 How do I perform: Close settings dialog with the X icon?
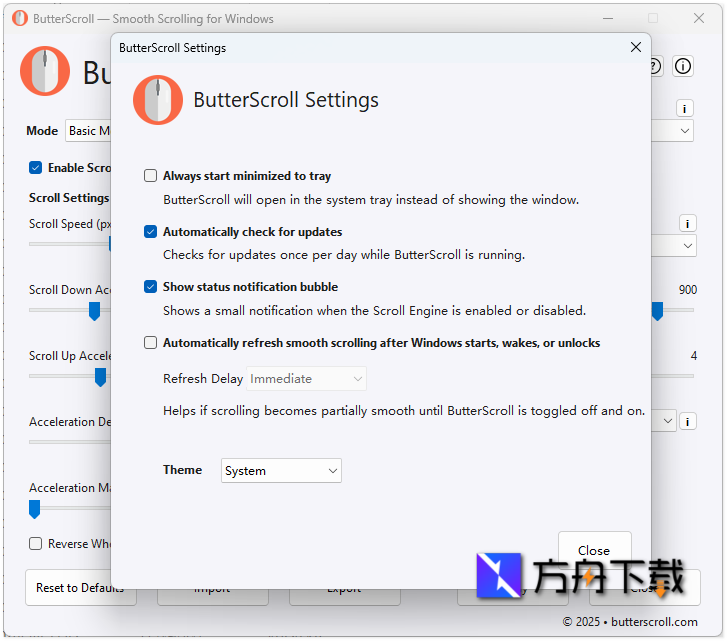pos(636,47)
